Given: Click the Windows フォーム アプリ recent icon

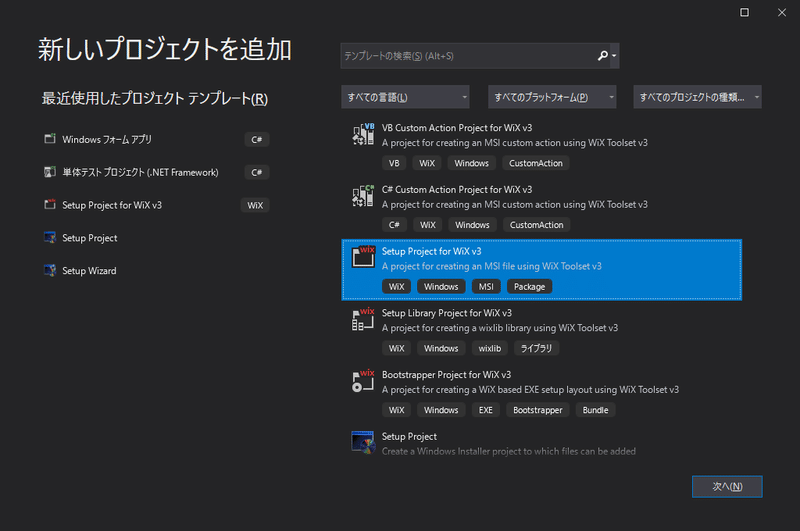Looking at the screenshot, I should tap(49, 139).
